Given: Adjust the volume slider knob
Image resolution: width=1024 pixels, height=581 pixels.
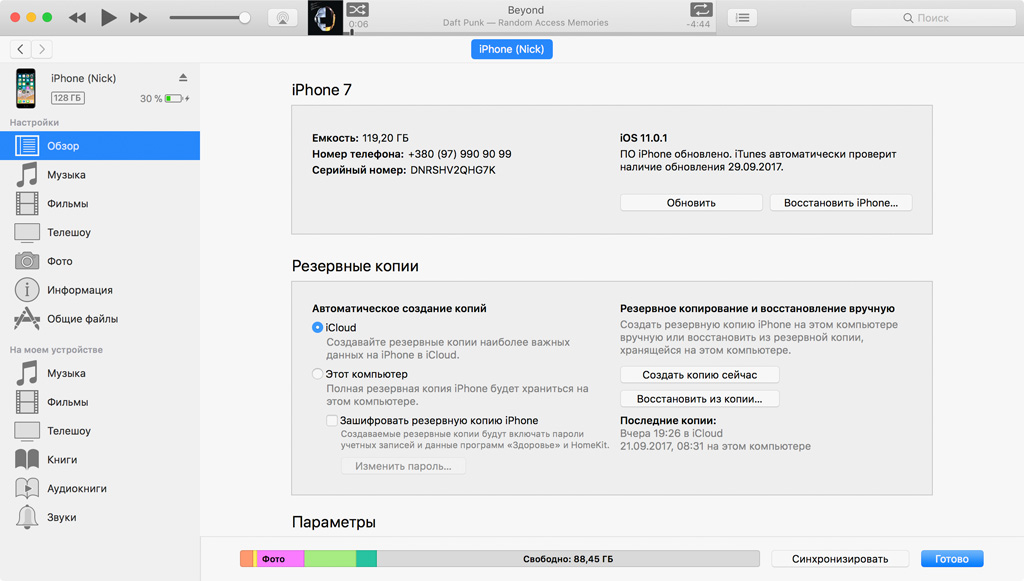Looking at the screenshot, I should pos(245,18).
